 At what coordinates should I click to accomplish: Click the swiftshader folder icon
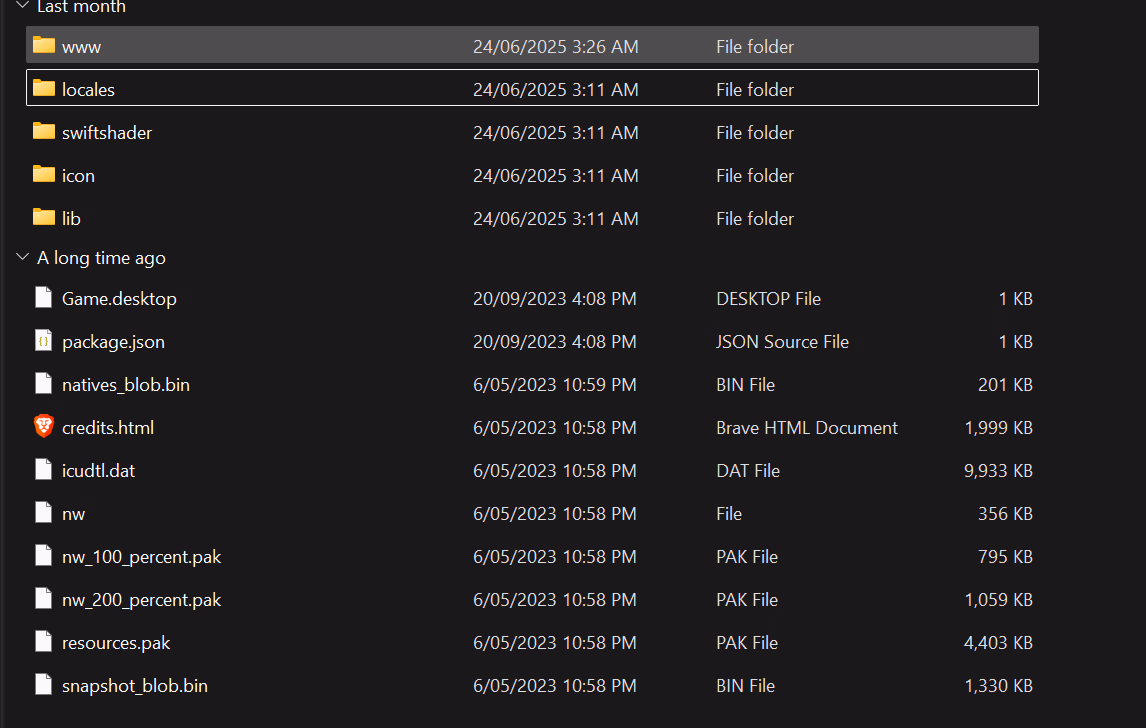pyautogui.click(x=43, y=131)
